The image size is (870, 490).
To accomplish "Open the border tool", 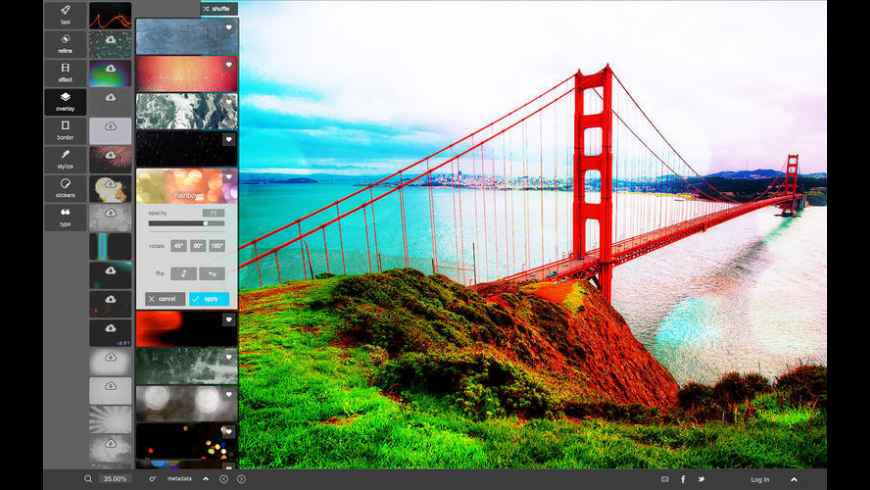I will [x=65, y=130].
